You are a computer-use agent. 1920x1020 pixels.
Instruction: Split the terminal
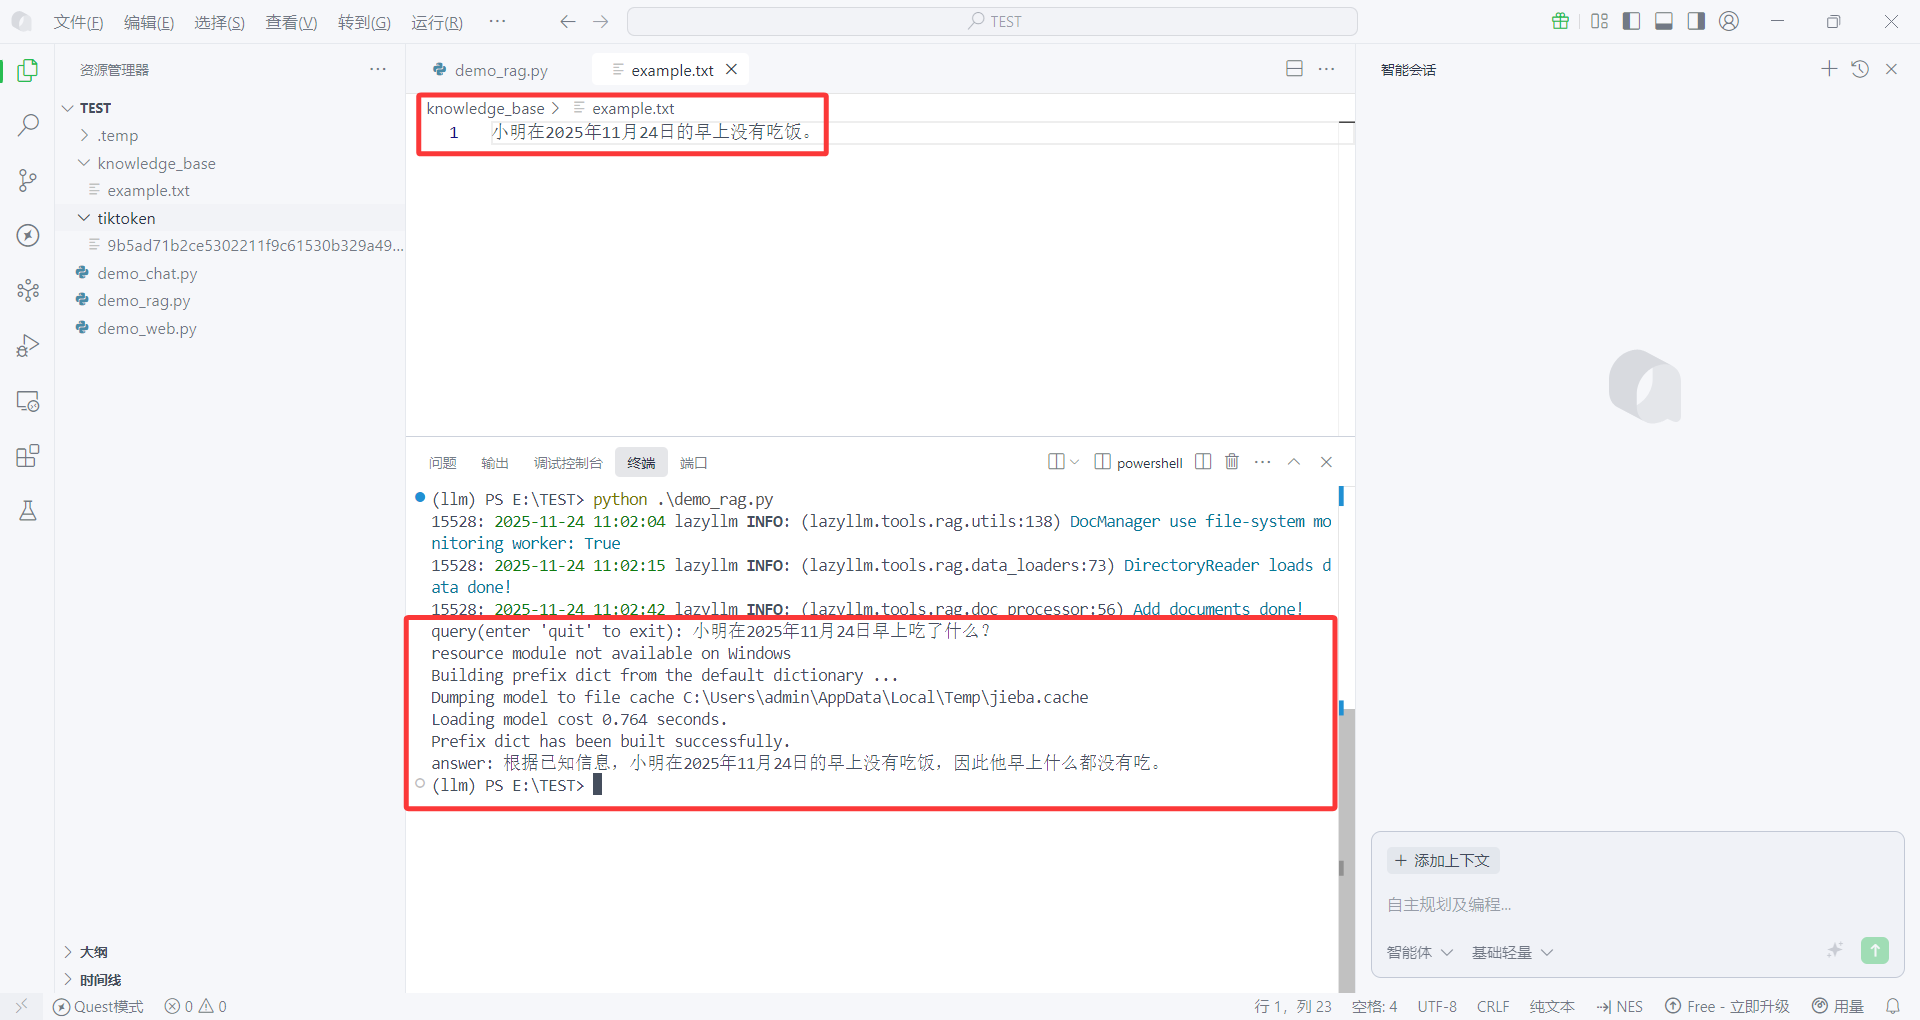[x=1203, y=462]
